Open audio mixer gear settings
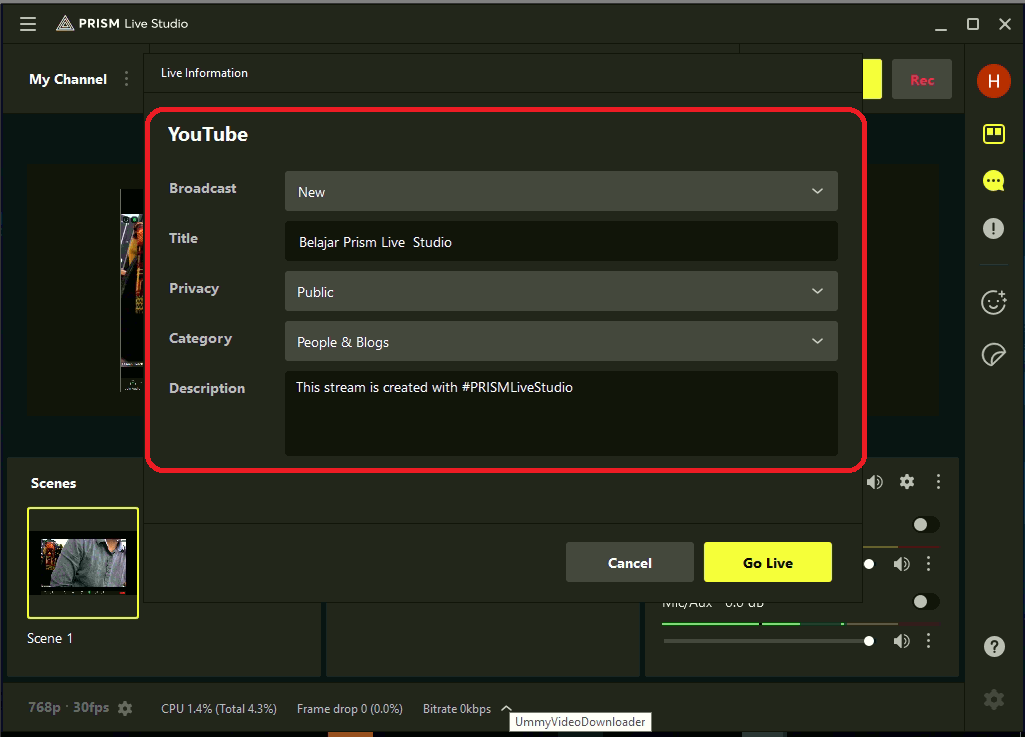1025x737 pixels. (x=907, y=482)
